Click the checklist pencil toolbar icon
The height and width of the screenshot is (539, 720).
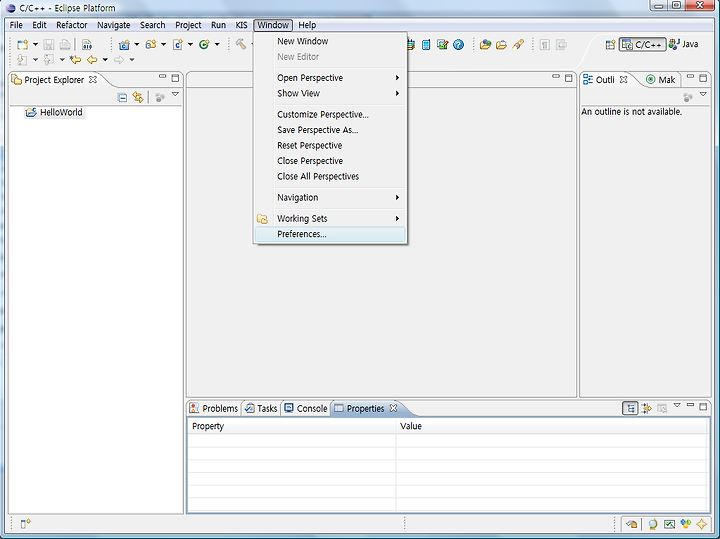442,45
